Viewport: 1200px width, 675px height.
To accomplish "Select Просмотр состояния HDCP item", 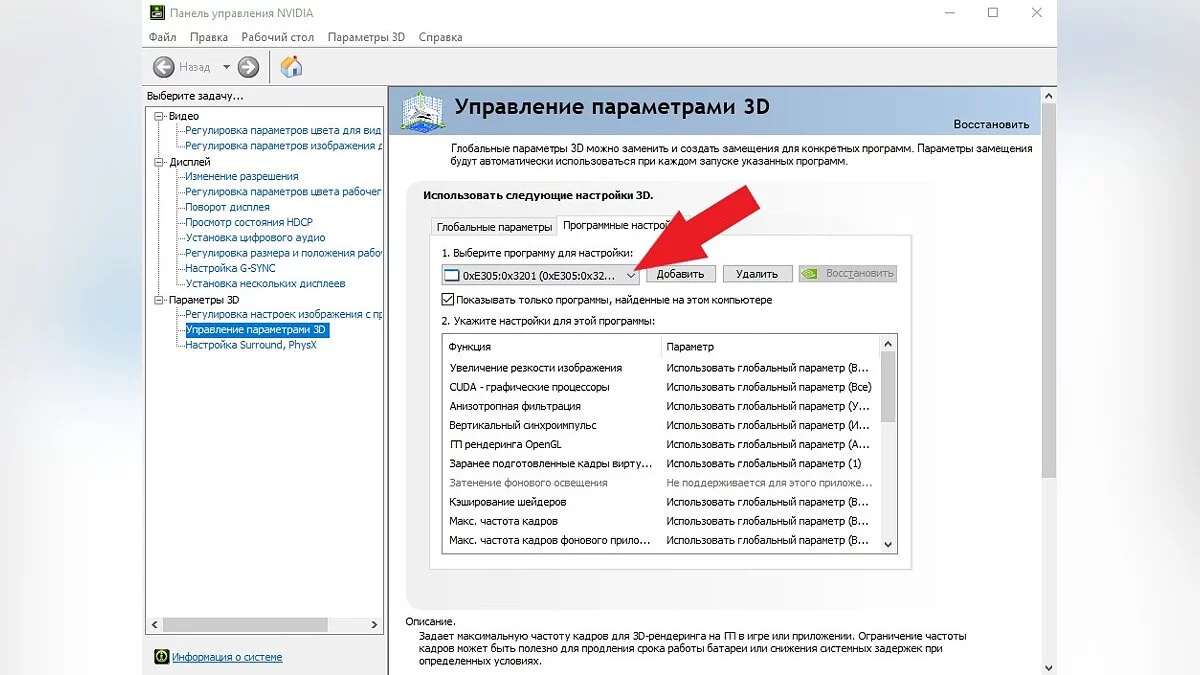I will [x=249, y=223].
